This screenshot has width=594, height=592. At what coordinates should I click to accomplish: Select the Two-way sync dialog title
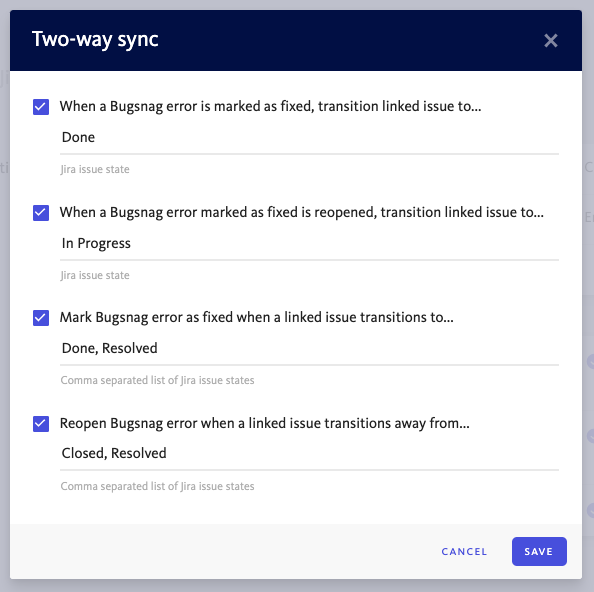[95, 39]
